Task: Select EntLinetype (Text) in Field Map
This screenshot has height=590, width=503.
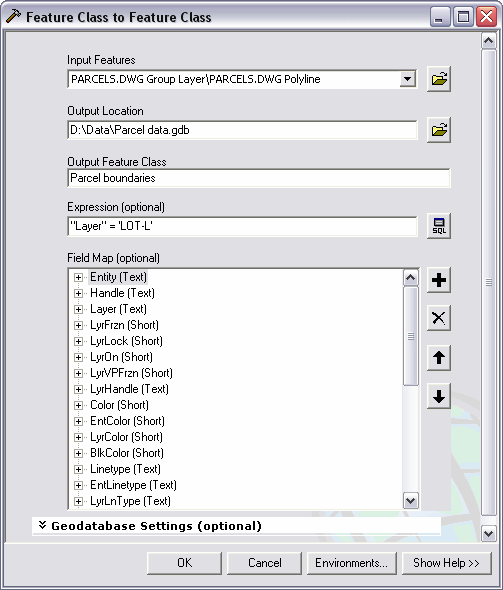Action: click(133, 485)
